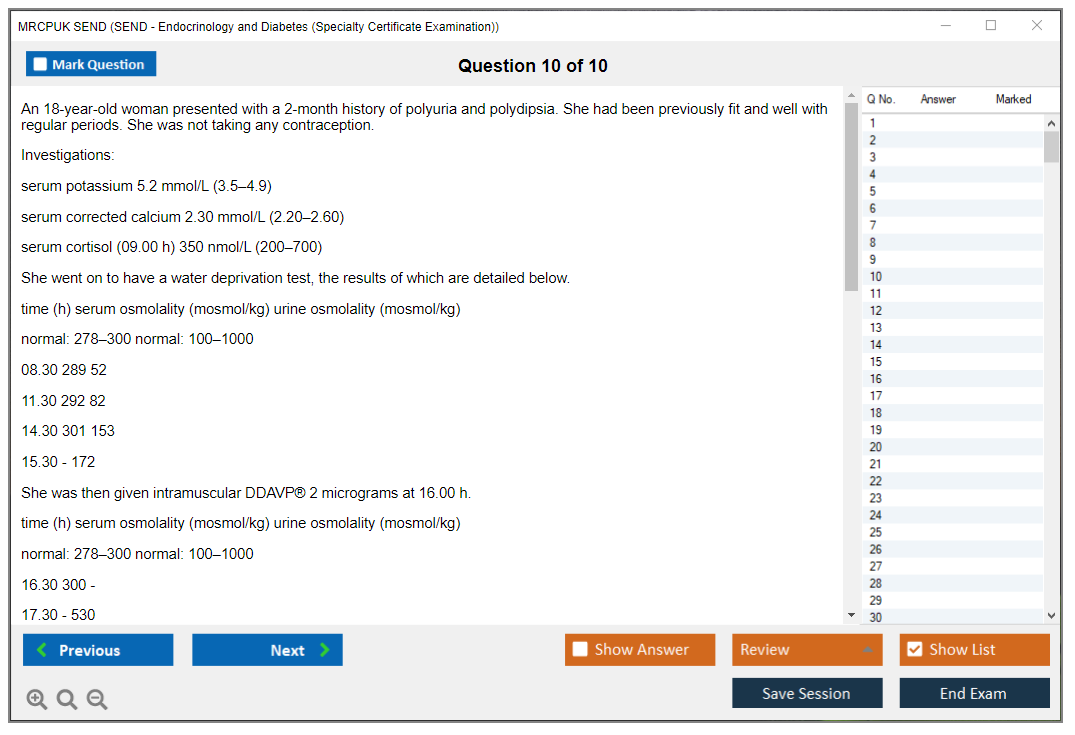
Task: Go to the Next question
Action: tap(267, 650)
